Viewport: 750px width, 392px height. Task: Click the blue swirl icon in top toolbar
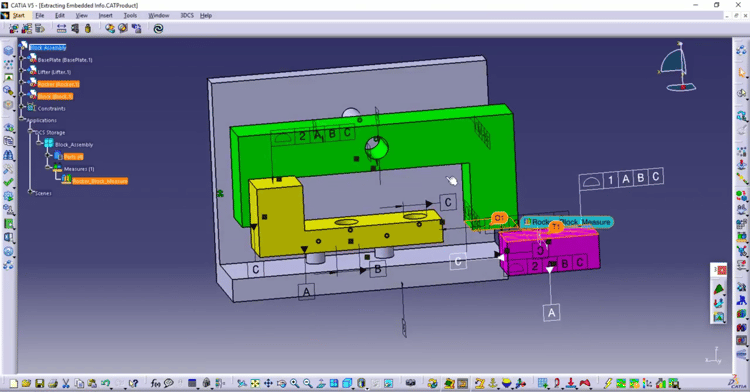click(158, 29)
